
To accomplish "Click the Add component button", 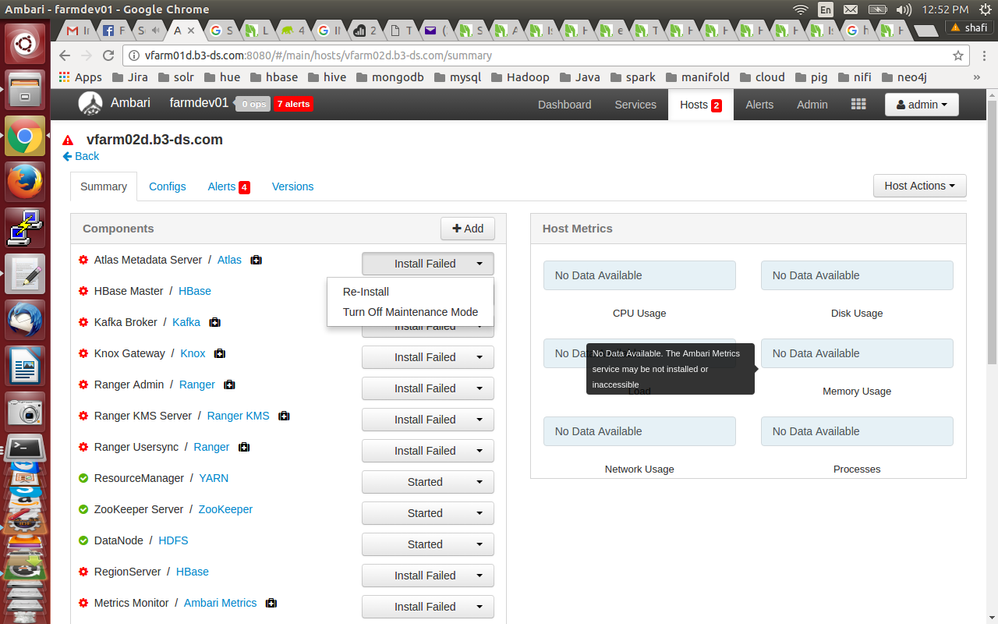I will coord(468,229).
